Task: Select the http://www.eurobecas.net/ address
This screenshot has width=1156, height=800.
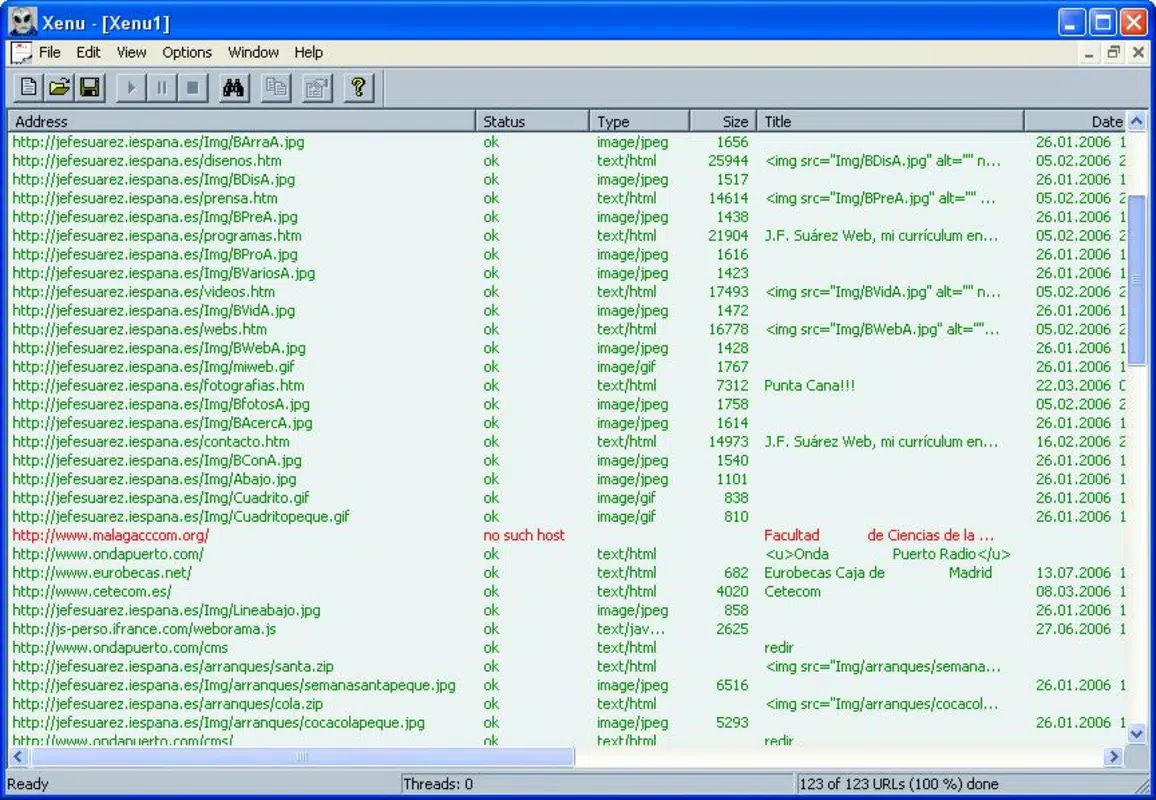Action: (x=102, y=573)
